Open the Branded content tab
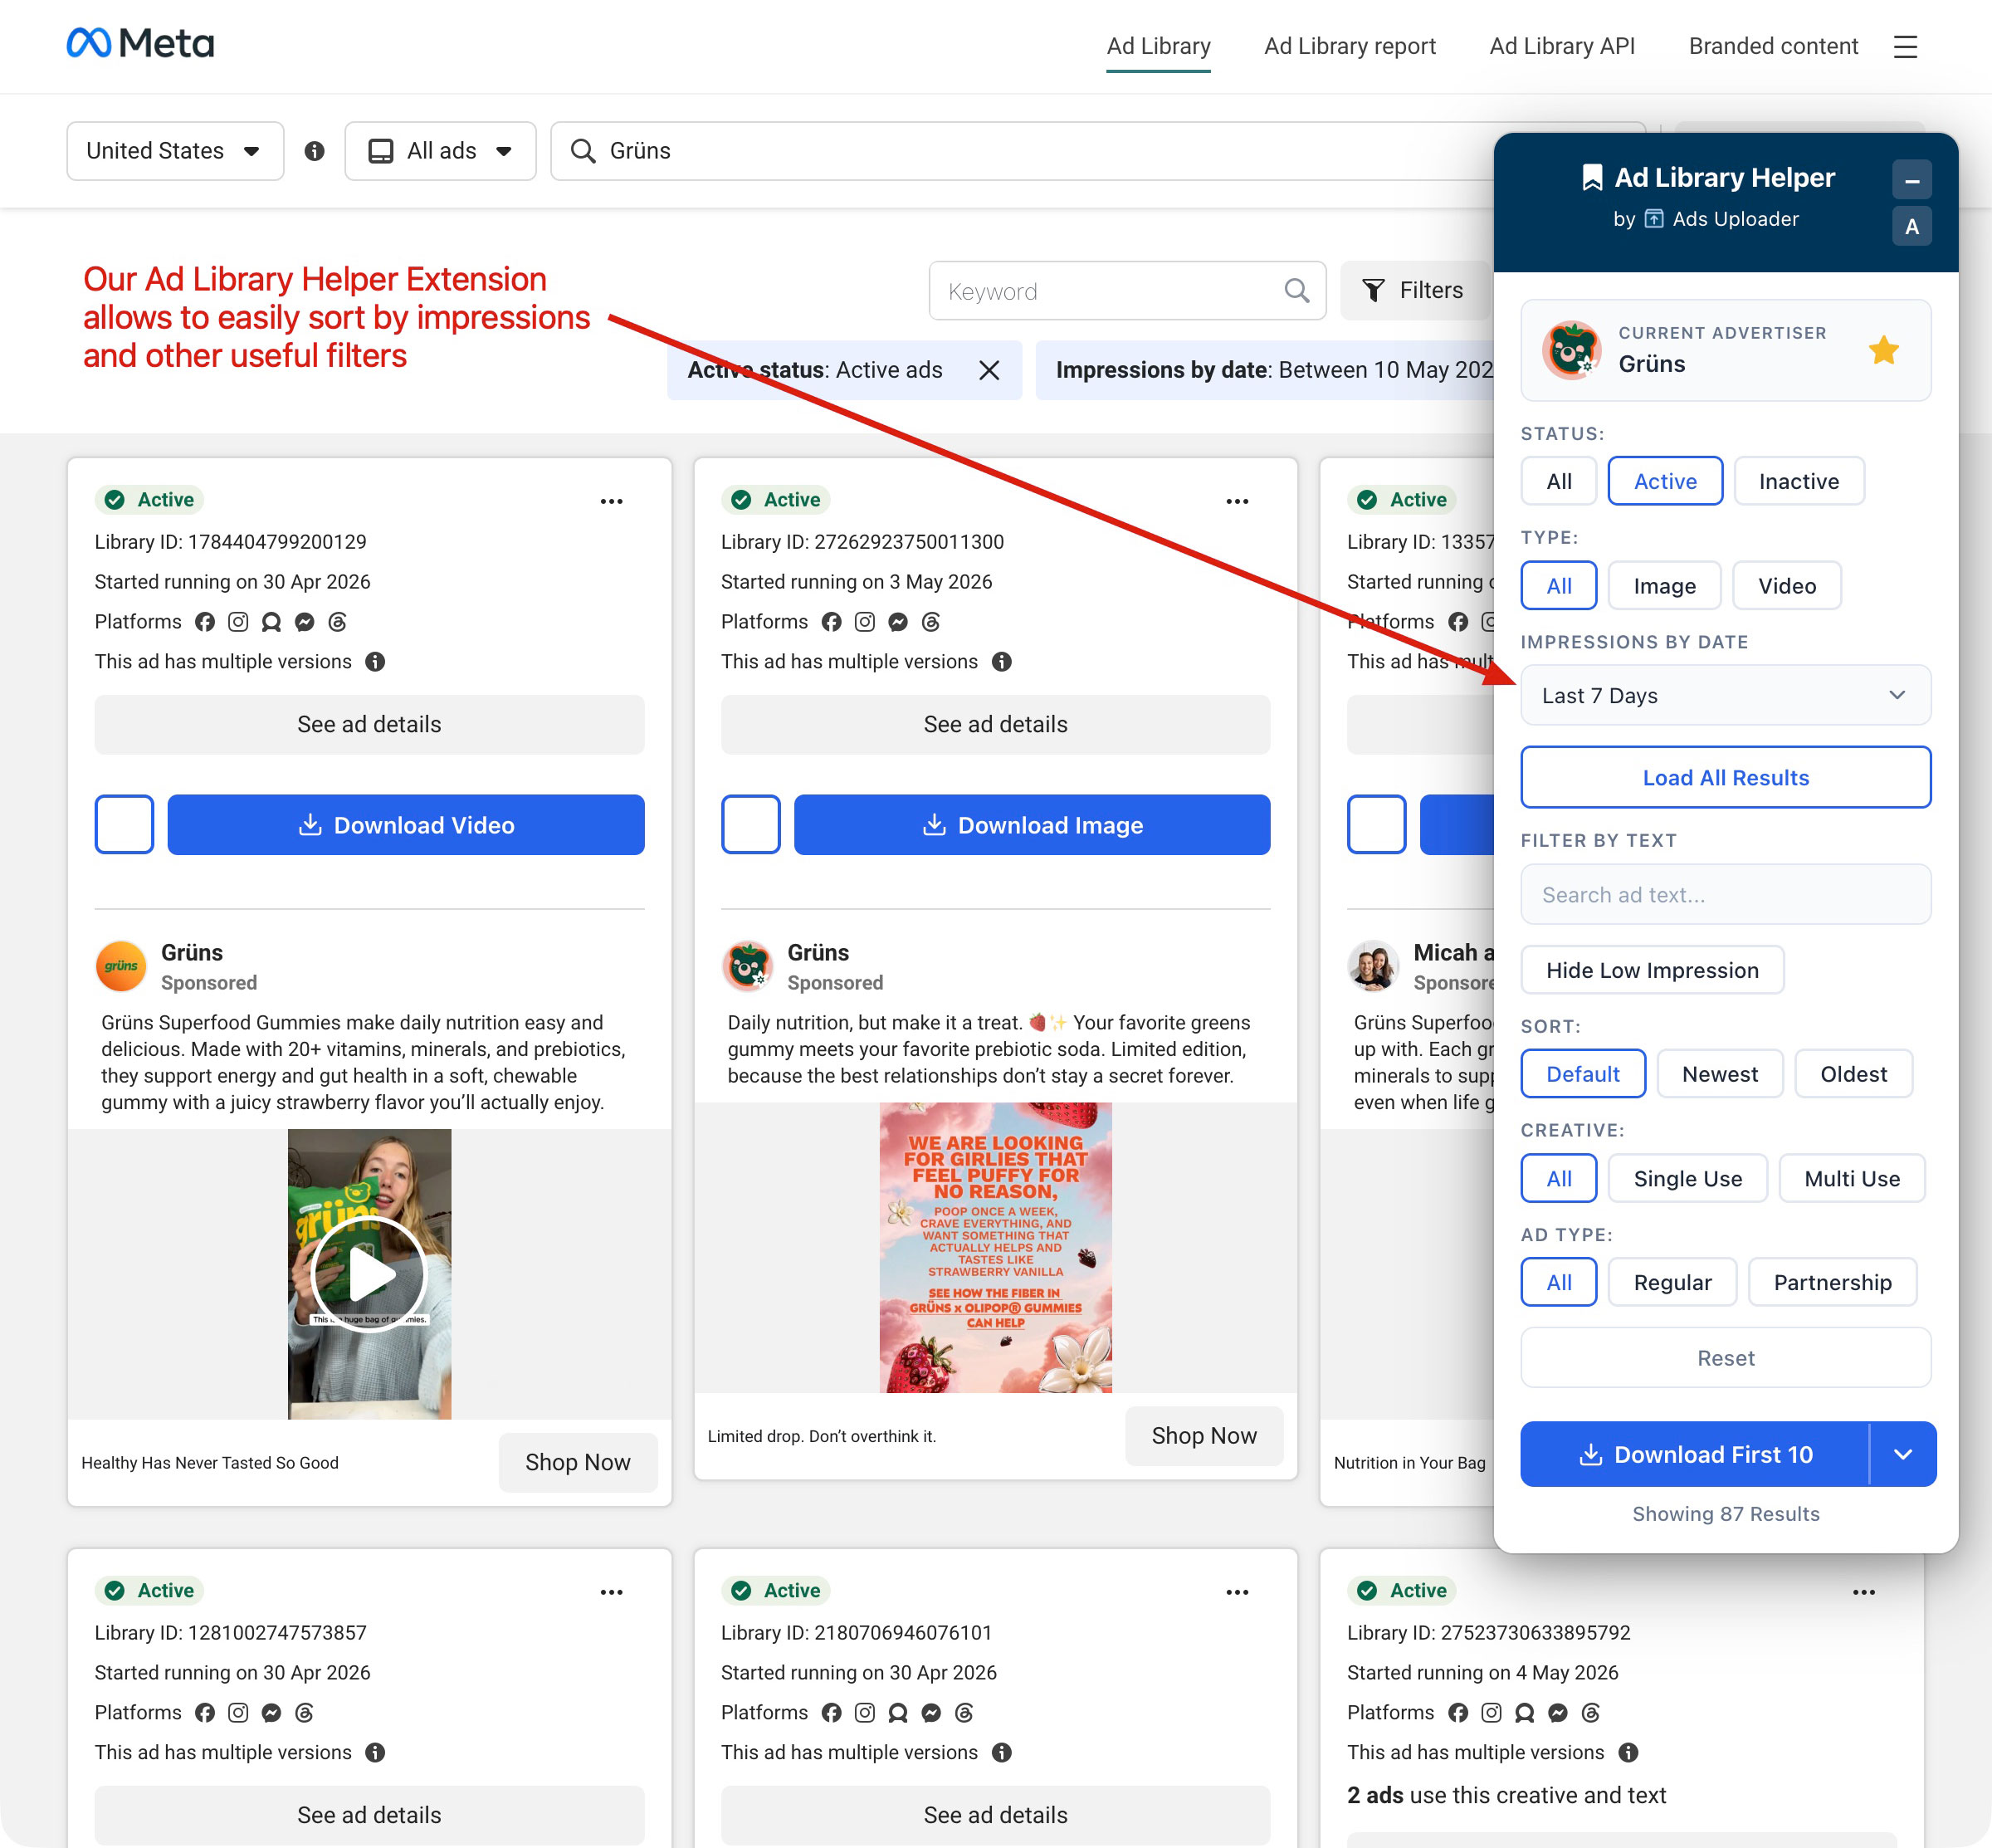The image size is (1992, 1848). point(1773,47)
